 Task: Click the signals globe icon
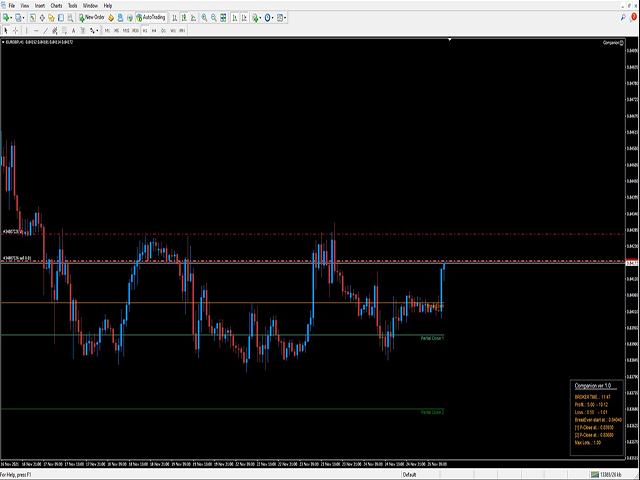coord(129,18)
